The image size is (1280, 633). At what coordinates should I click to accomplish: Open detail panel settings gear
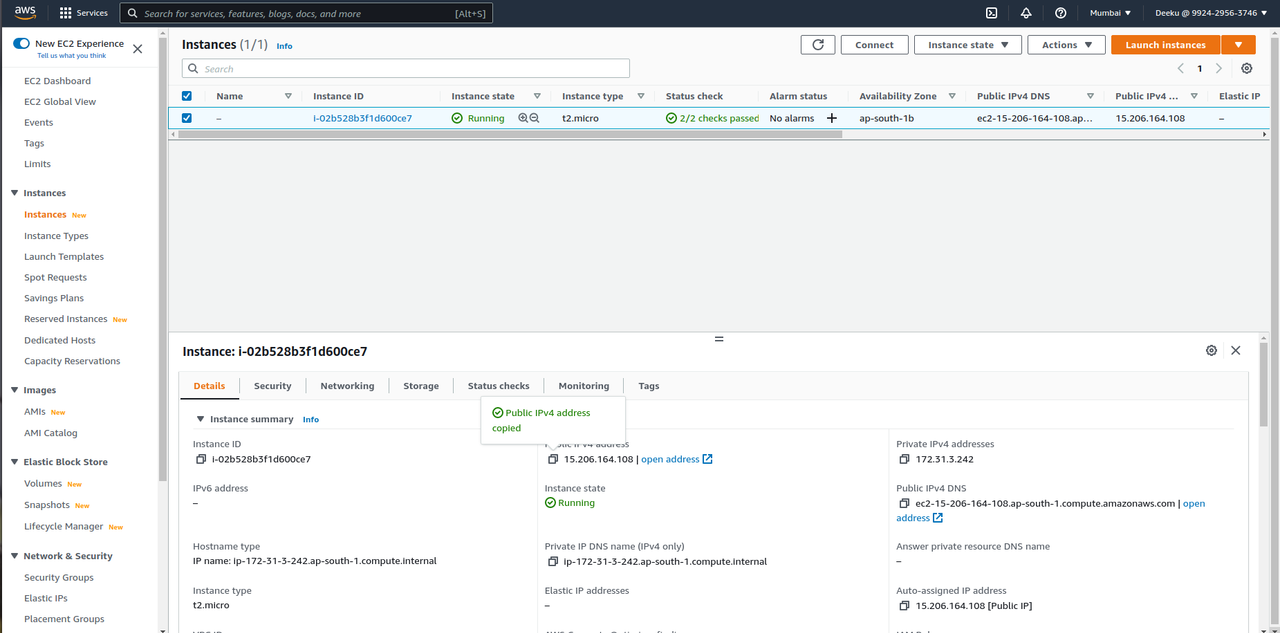(1211, 351)
